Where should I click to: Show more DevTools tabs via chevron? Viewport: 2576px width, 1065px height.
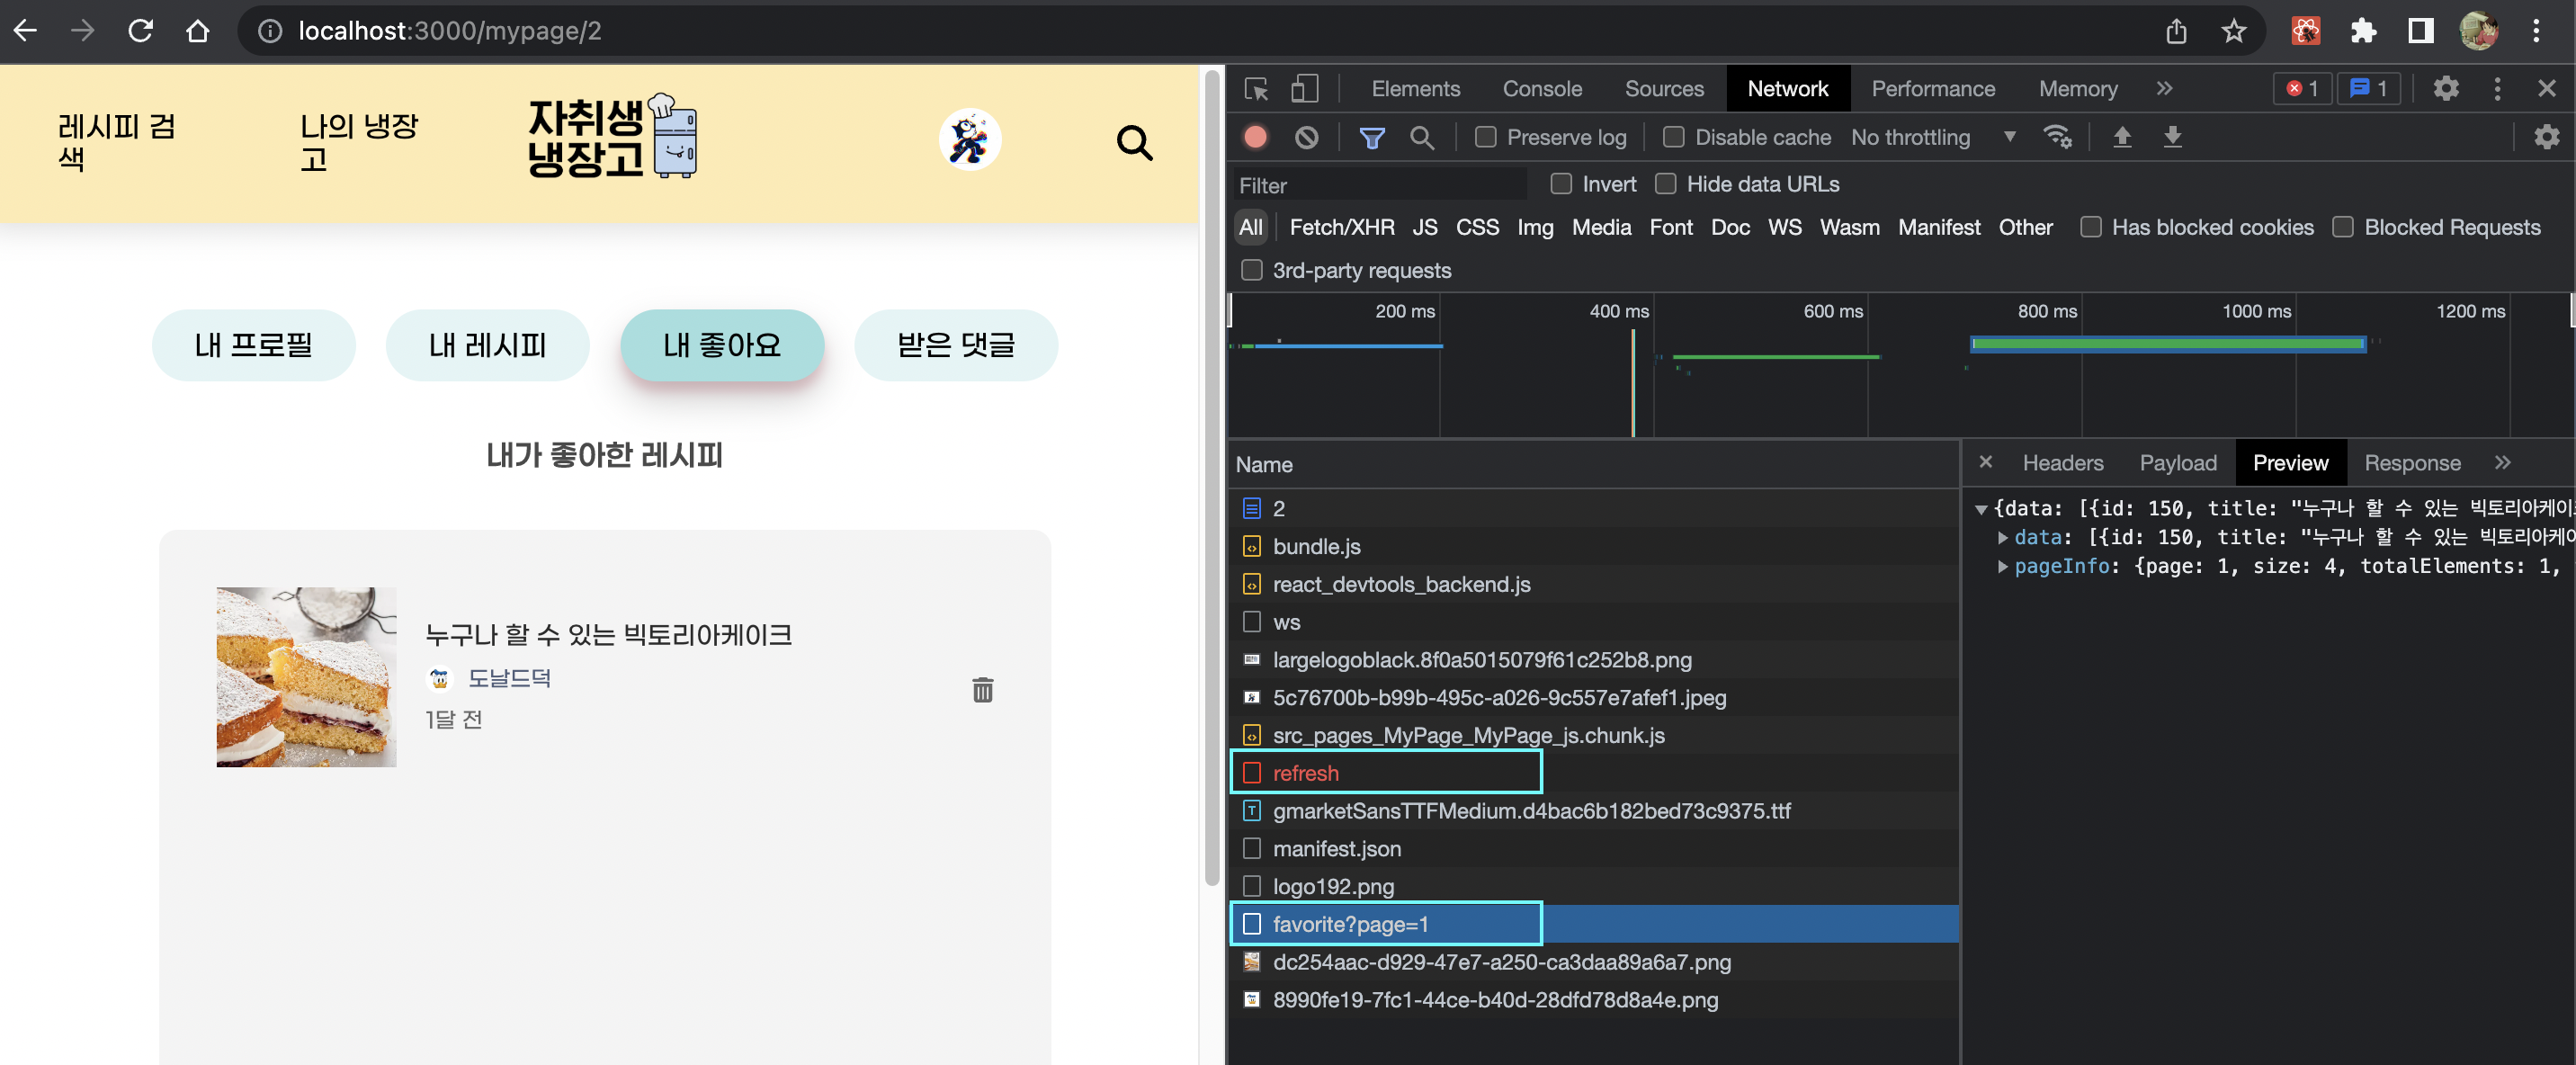[2164, 88]
